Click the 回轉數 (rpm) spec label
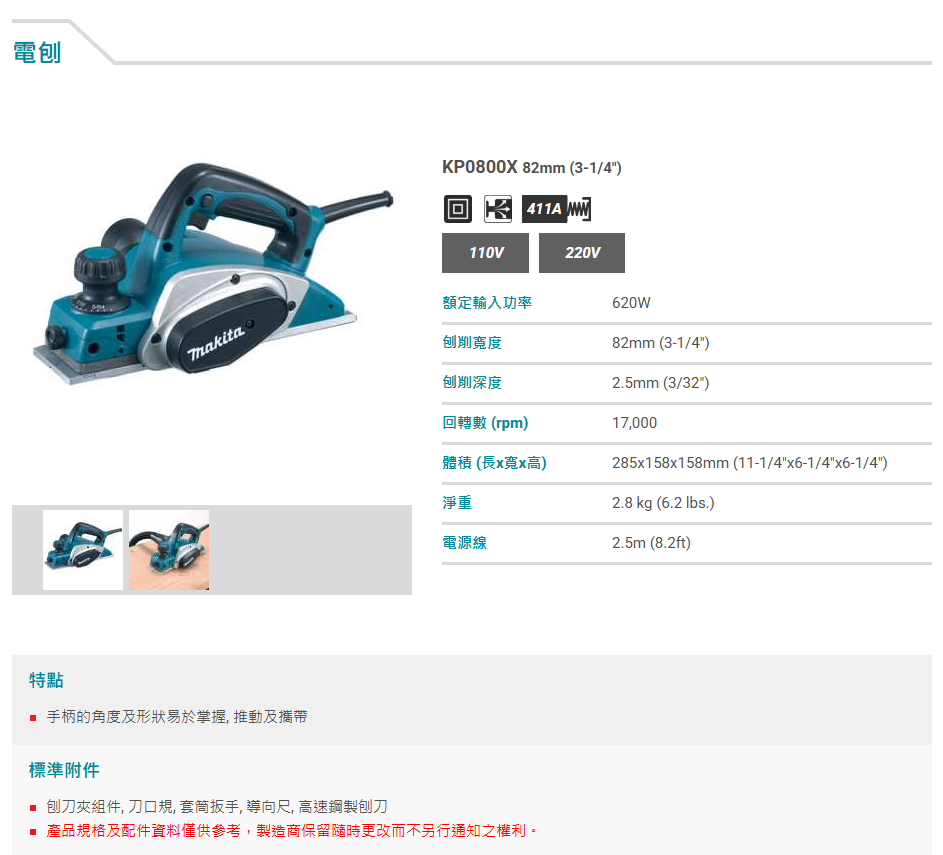Screen dimensions: 943x855 tap(485, 423)
